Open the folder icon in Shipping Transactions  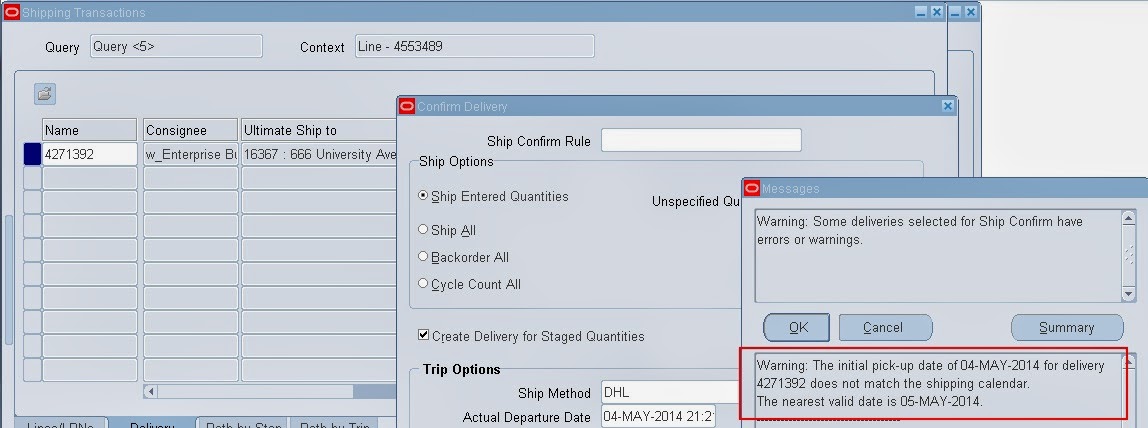click(45, 94)
